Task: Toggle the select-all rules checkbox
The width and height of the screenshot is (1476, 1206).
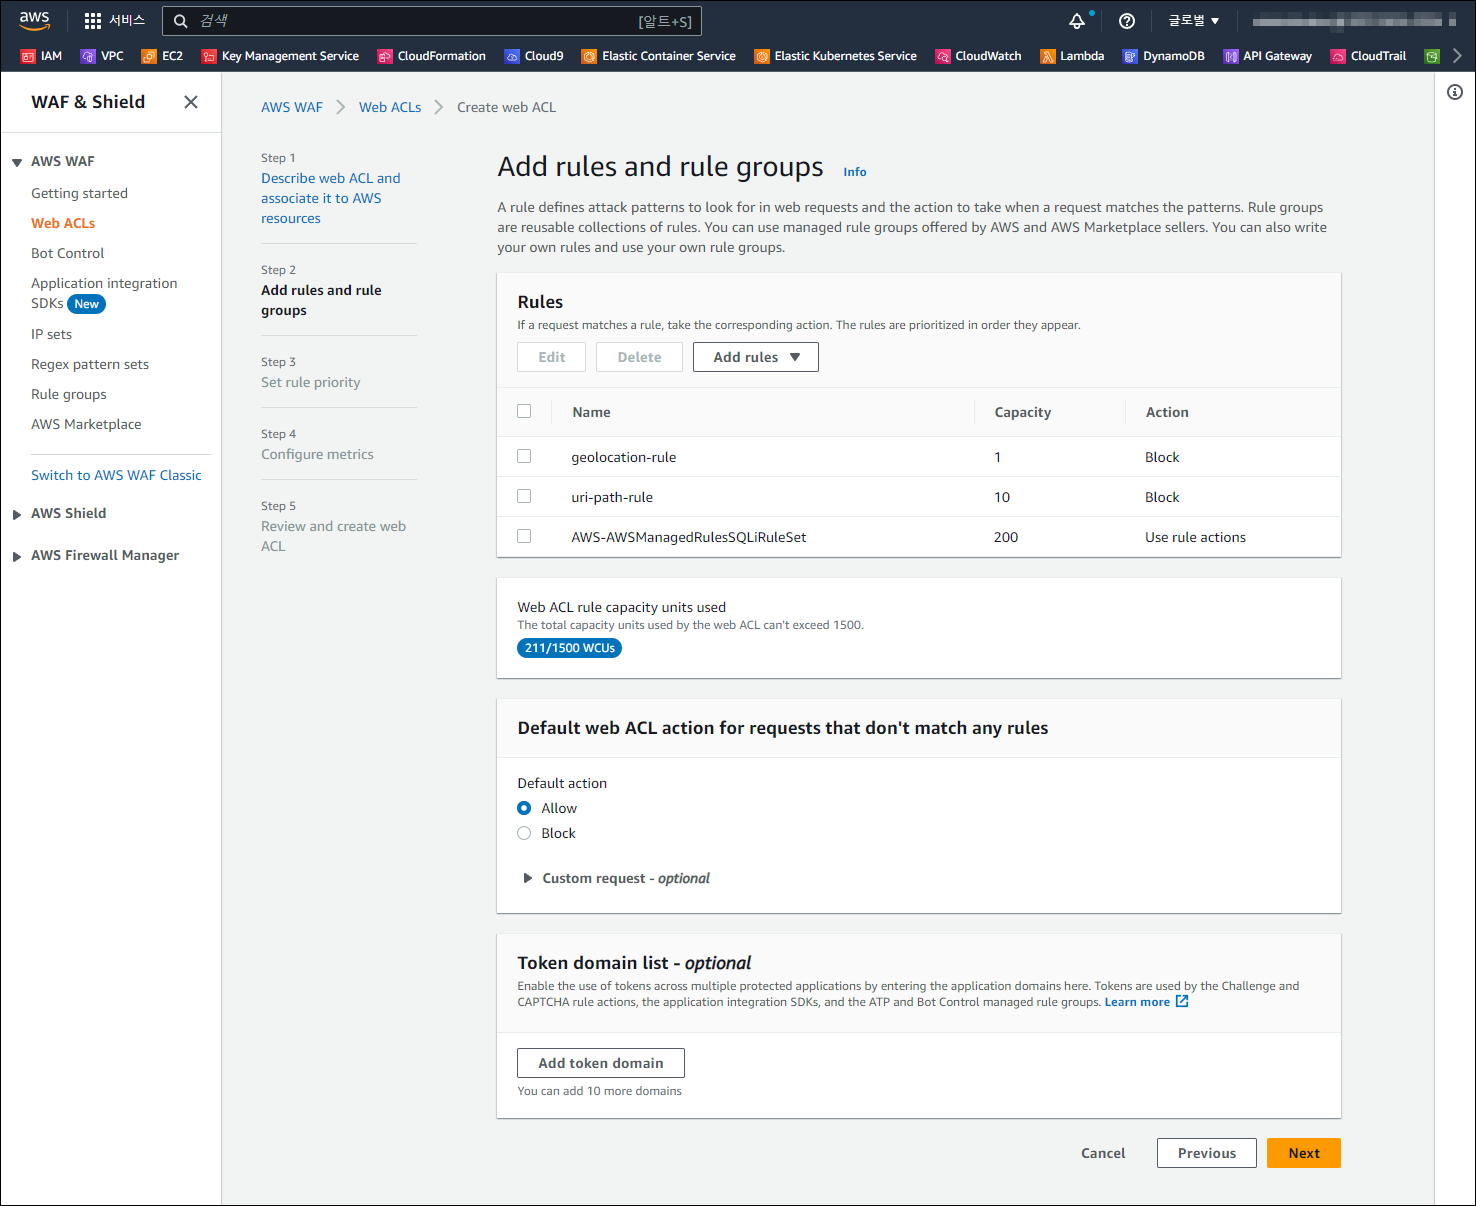Action: point(524,411)
